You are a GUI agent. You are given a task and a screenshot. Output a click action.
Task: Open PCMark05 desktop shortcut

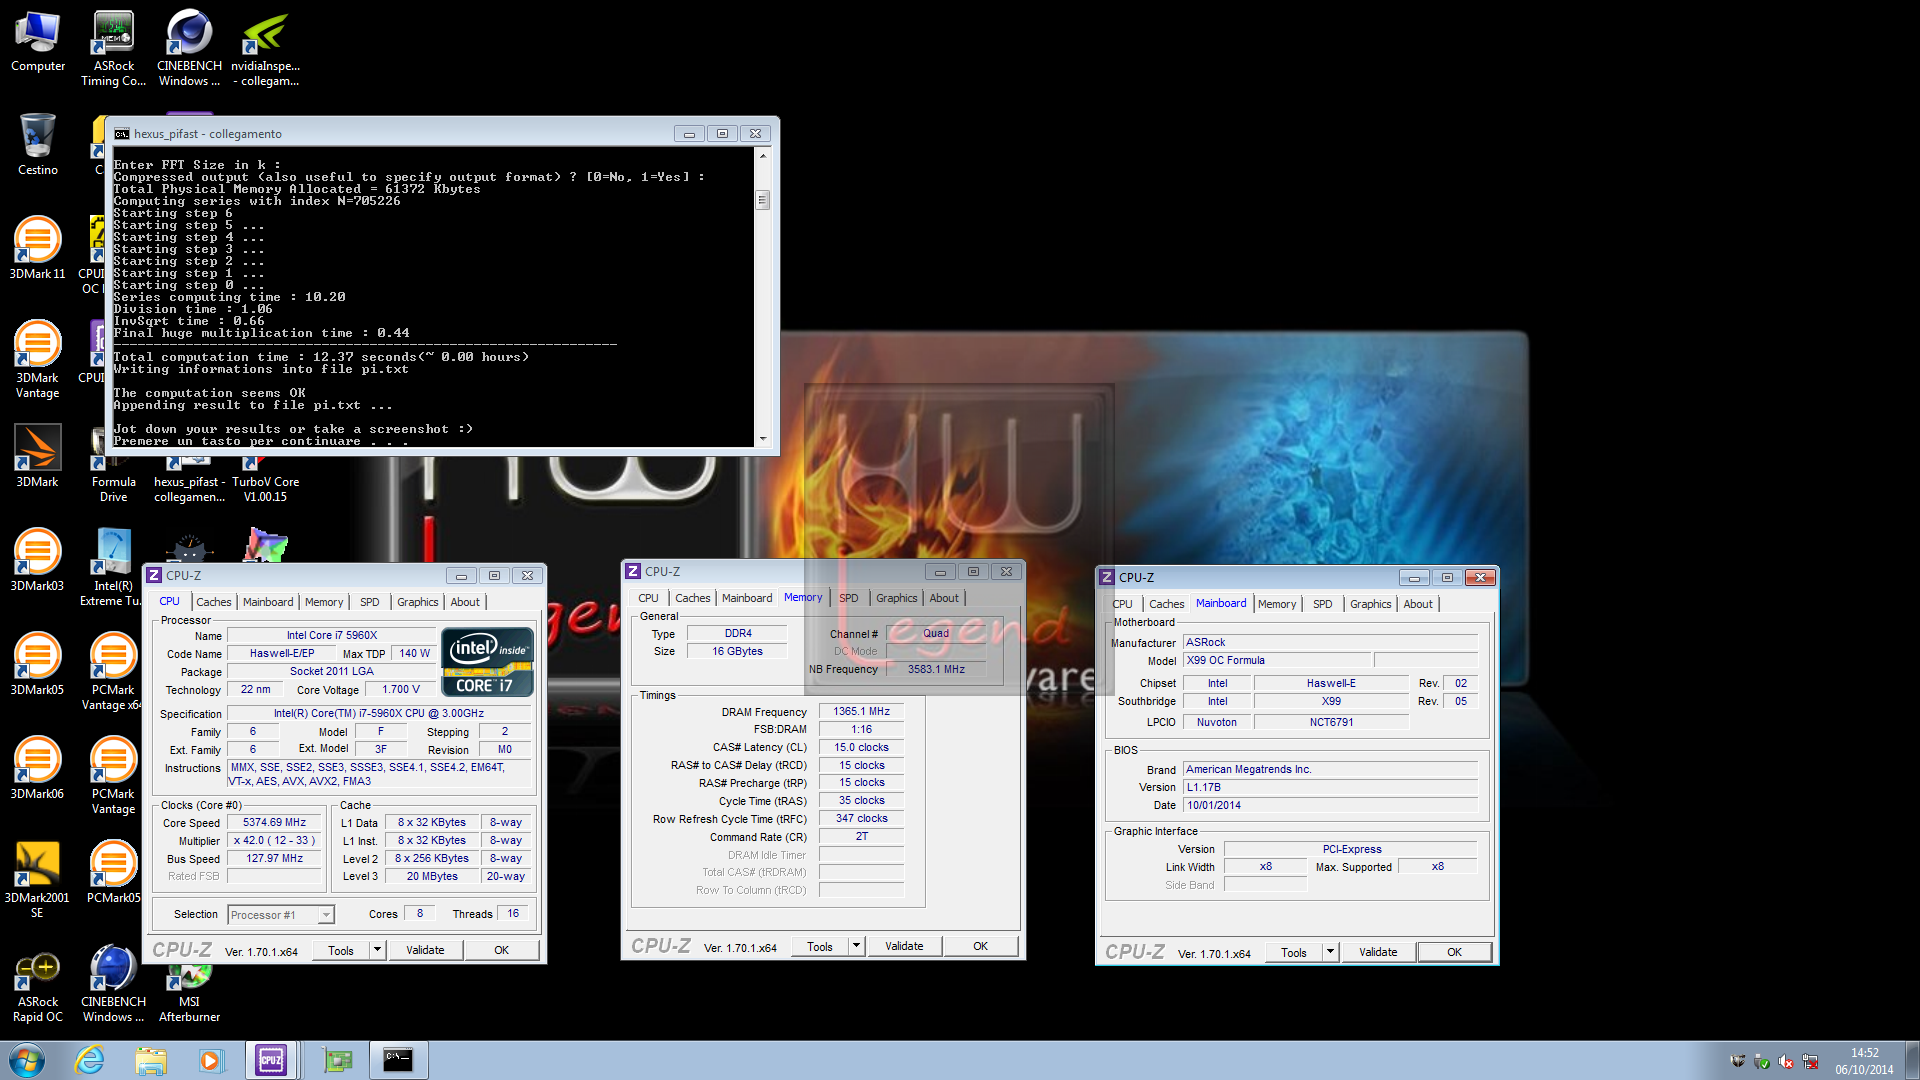tap(113, 872)
